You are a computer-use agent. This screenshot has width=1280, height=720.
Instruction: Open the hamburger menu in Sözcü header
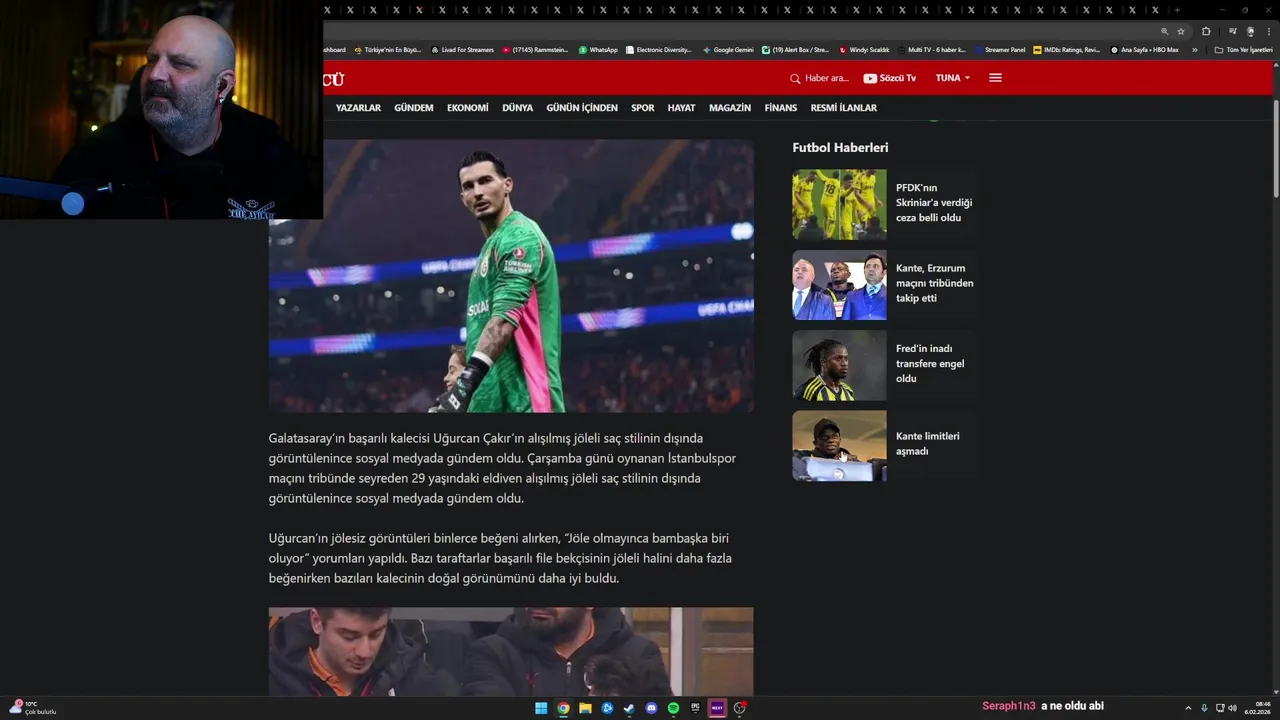[995, 78]
